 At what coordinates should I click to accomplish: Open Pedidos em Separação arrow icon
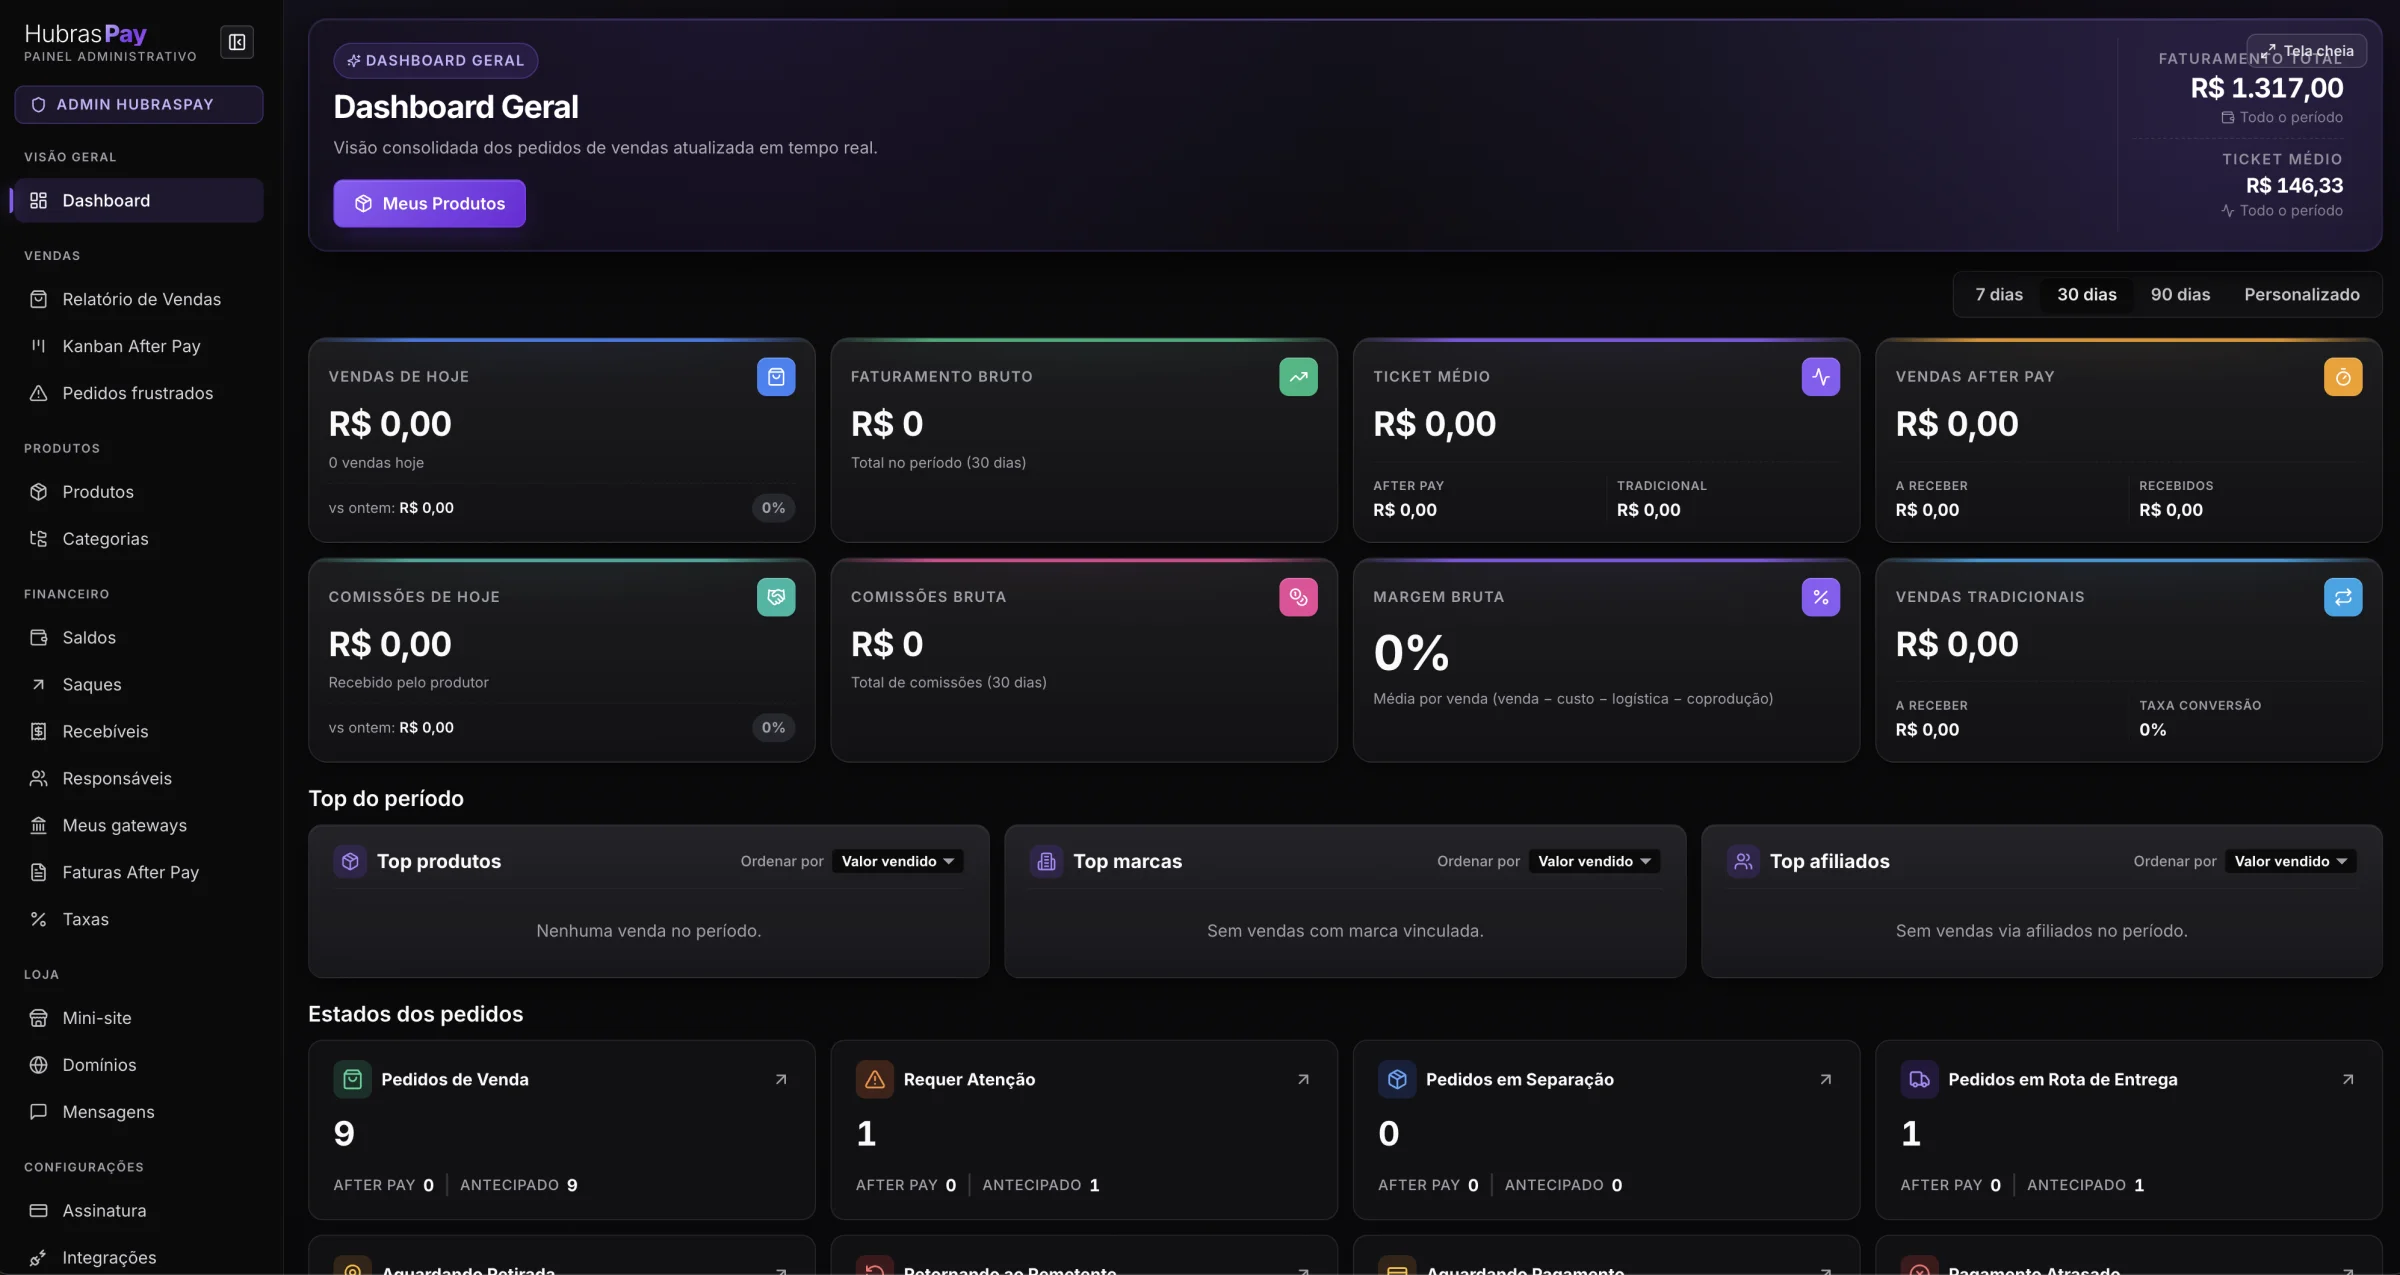coord(1826,1079)
